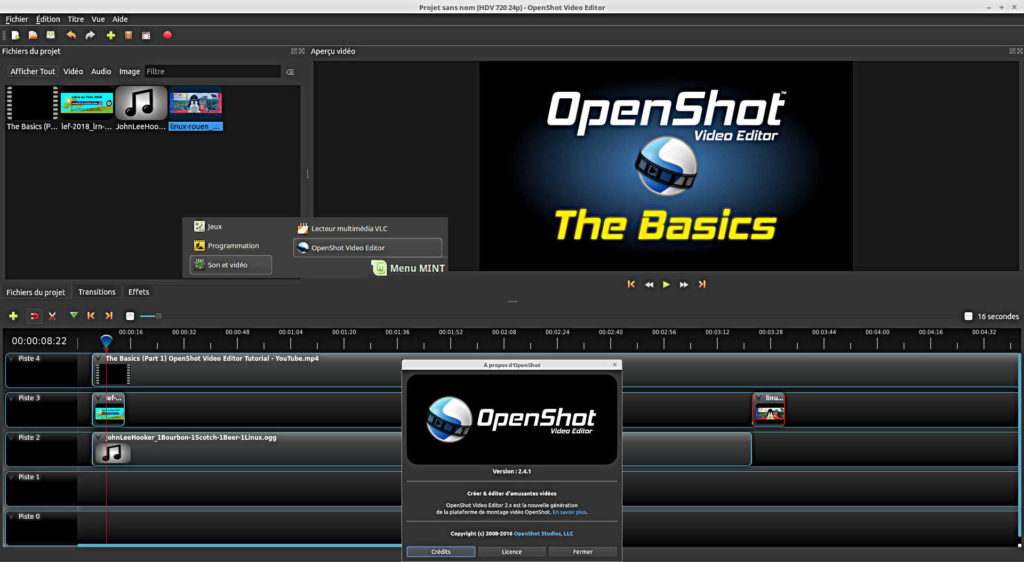Screen dimensions: 1024x562
Task: Import files with the top-toolbar green plus
Action: [110, 35]
